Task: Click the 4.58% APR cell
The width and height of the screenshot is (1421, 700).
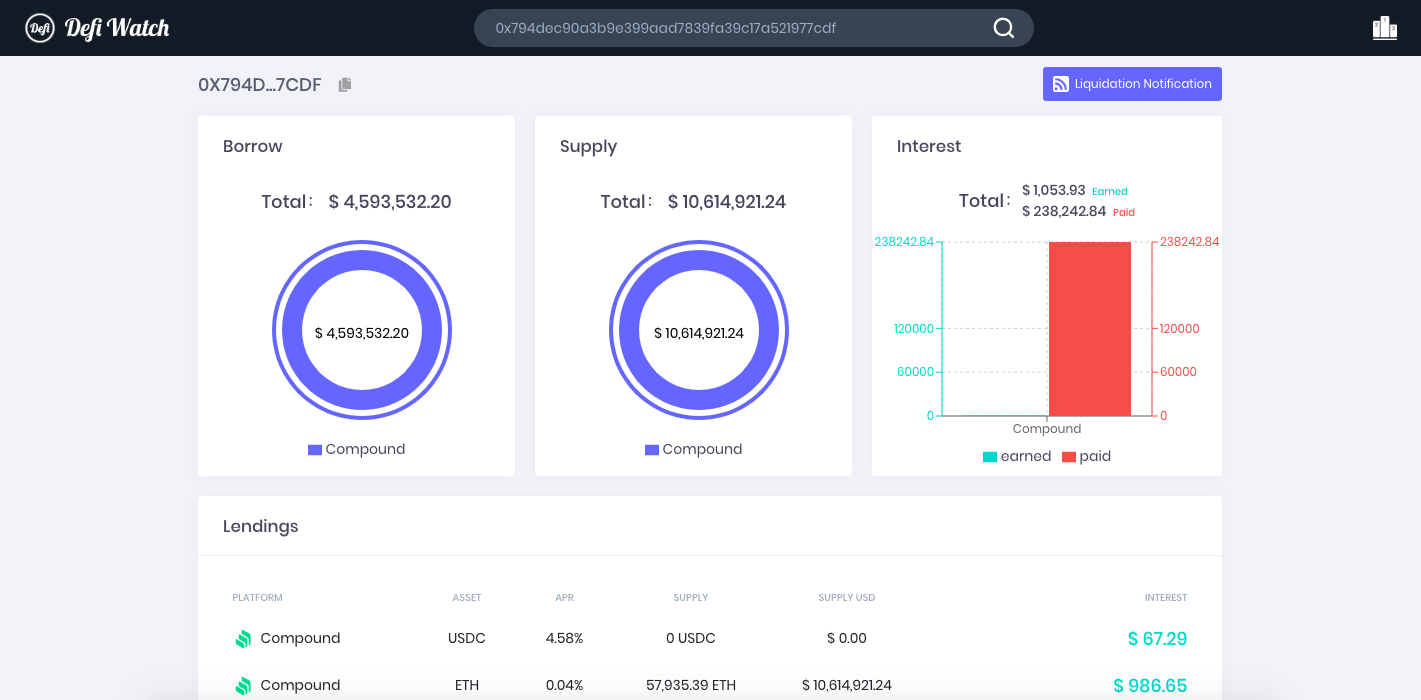Action: [x=564, y=638]
